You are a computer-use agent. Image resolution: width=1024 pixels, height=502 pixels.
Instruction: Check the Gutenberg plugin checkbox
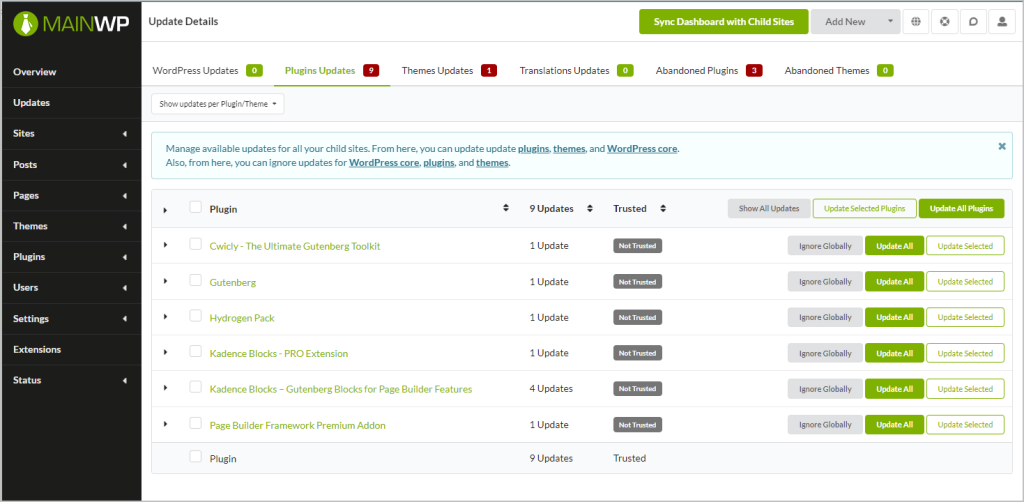pyautogui.click(x=195, y=281)
